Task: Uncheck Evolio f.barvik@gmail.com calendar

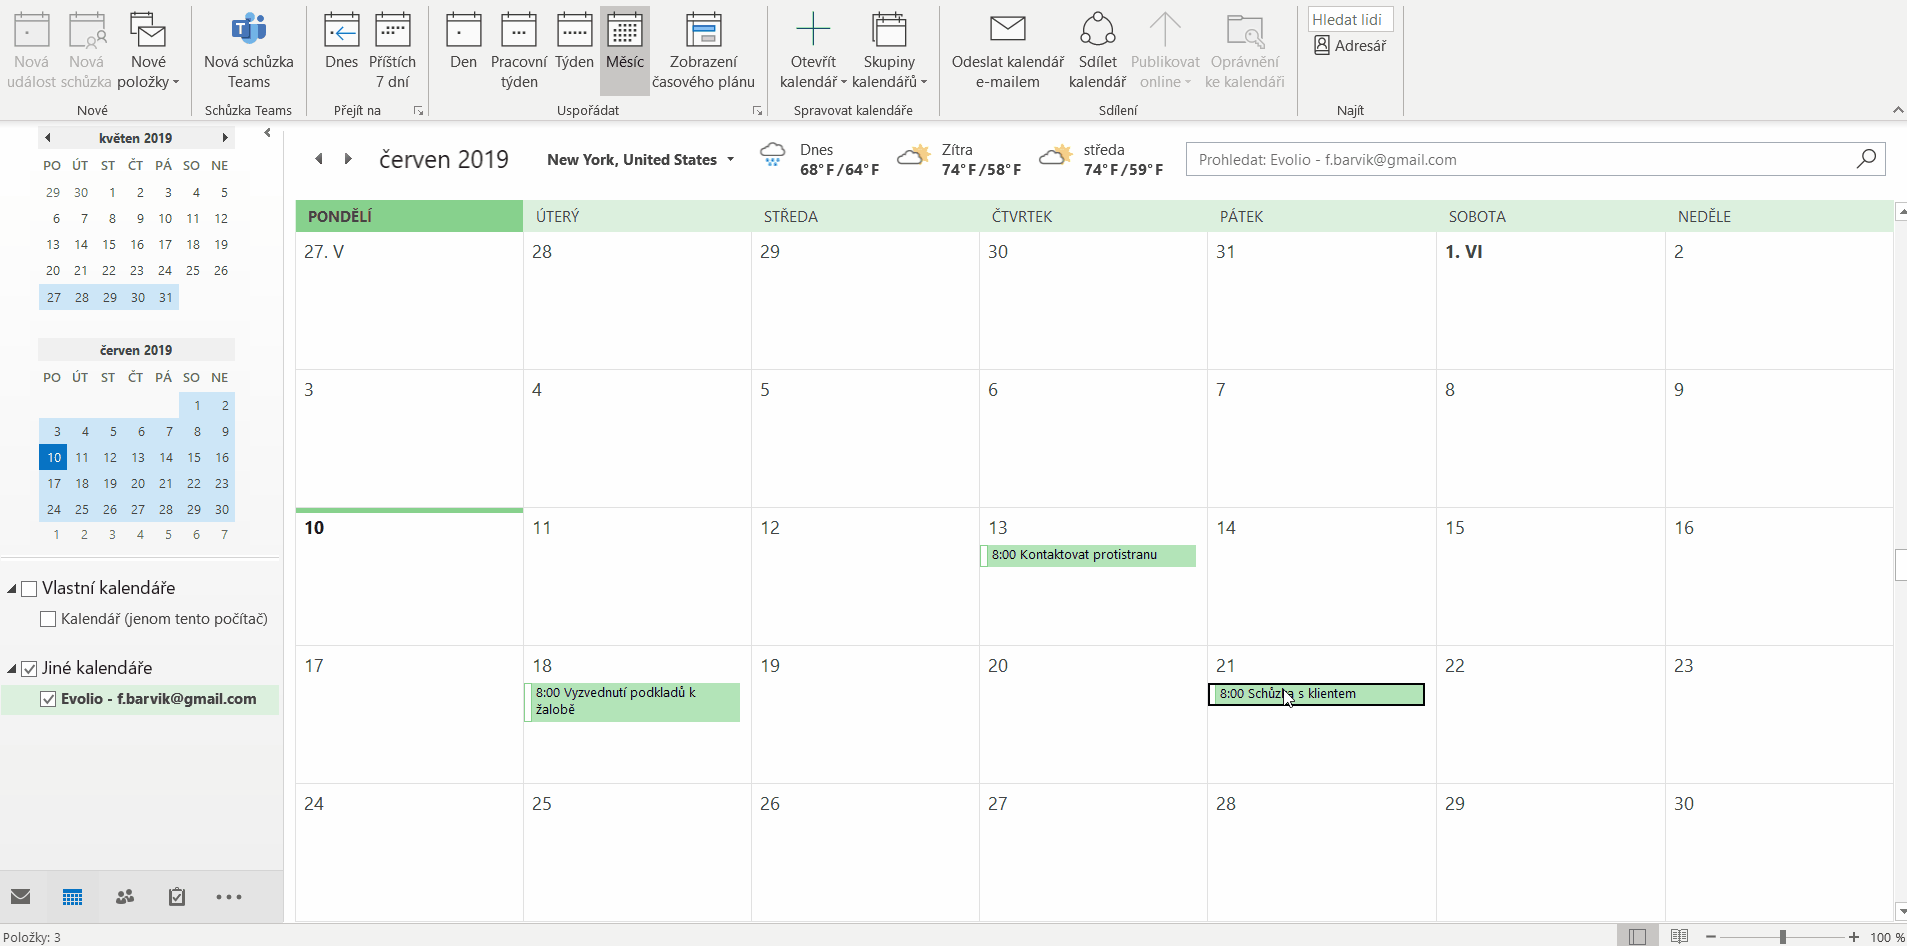Action: (48, 699)
